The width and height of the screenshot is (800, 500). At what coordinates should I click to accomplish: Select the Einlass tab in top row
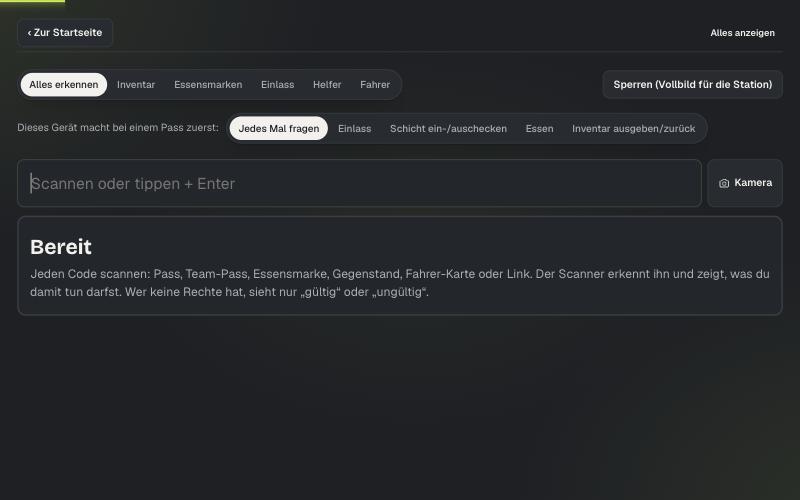click(278, 85)
